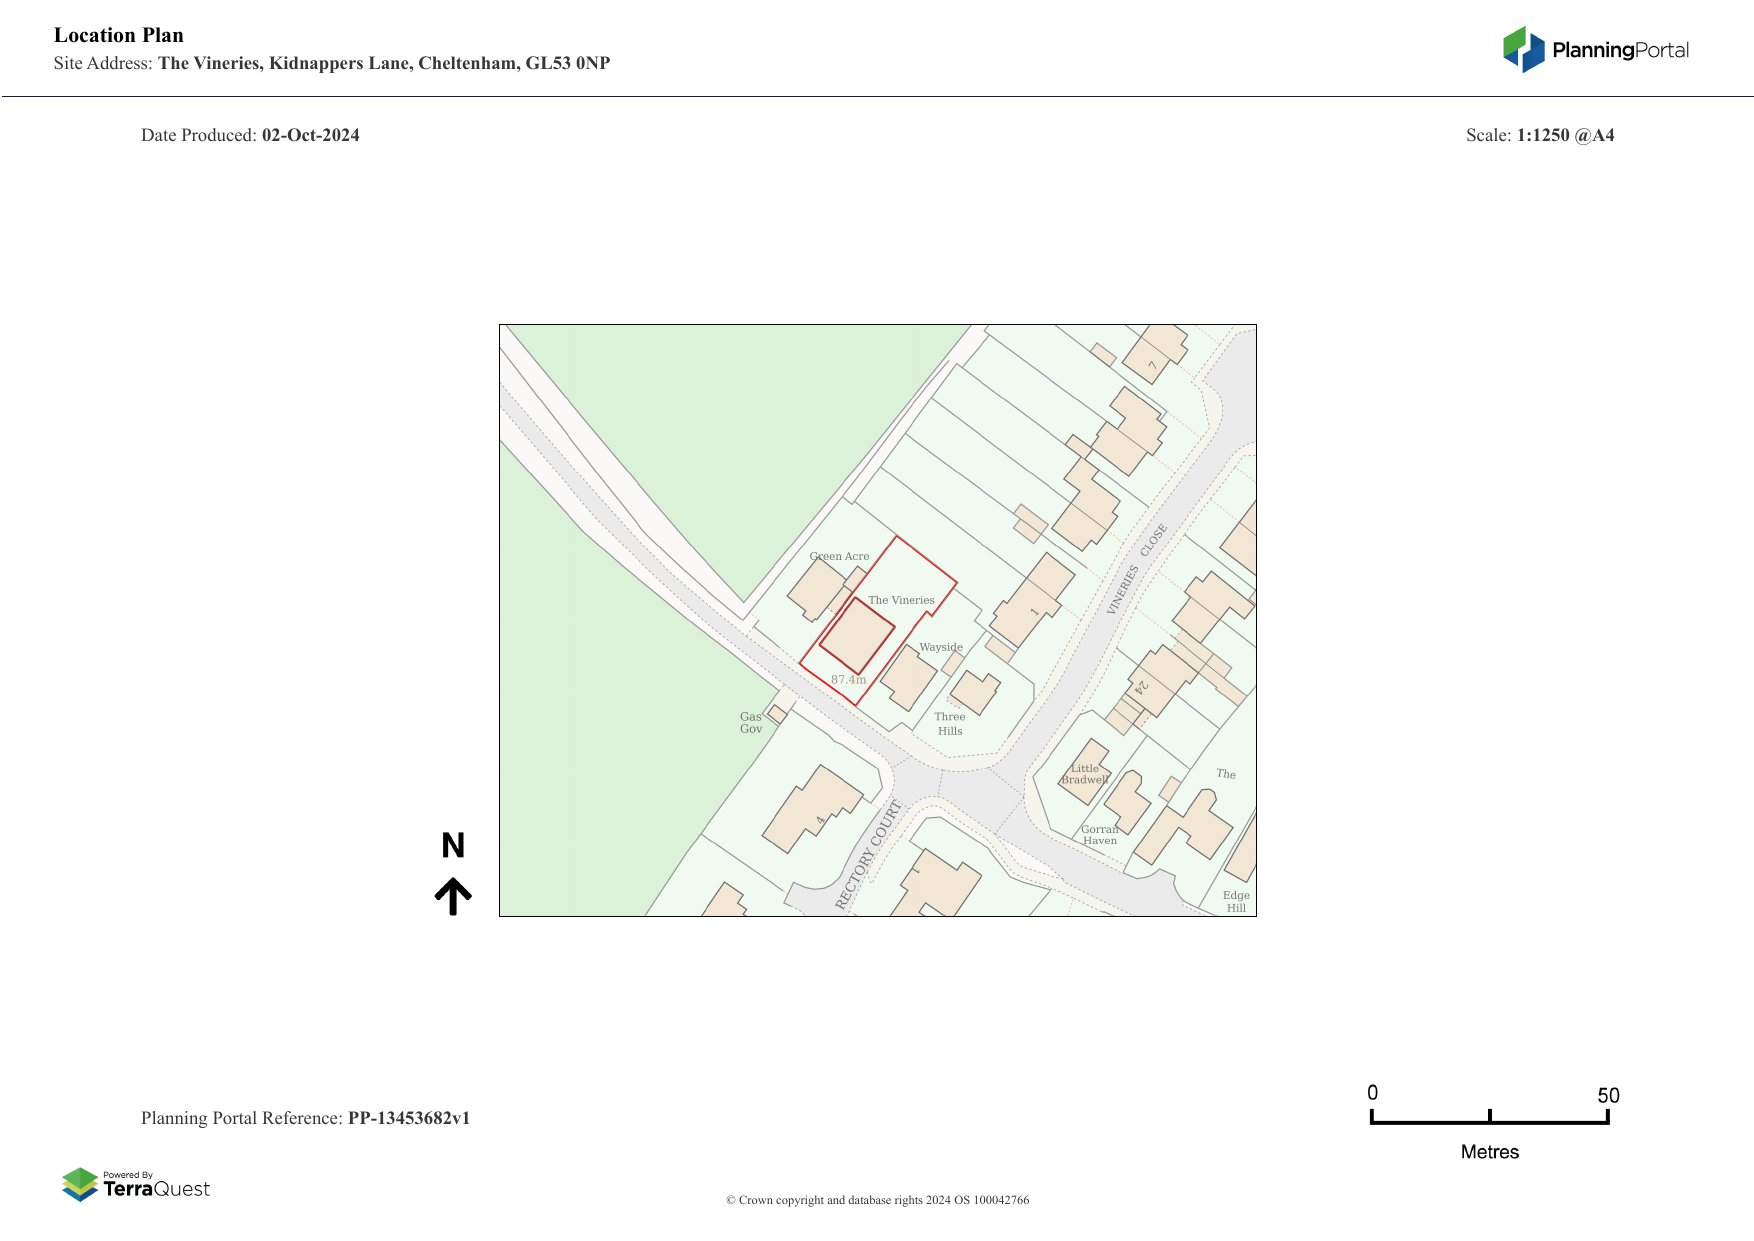Click The Vineries map label
The image size is (1754, 1241).
click(901, 600)
